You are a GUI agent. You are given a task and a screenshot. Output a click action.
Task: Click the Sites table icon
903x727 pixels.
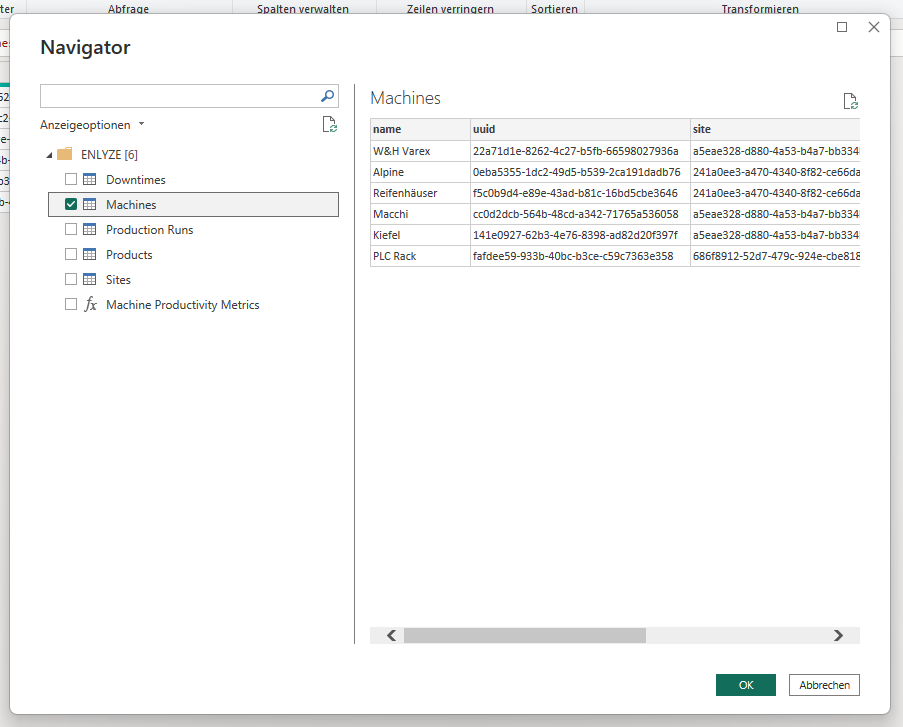tap(90, 279)
